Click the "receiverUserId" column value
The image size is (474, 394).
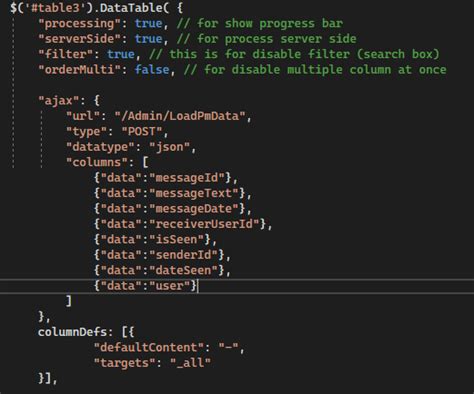click(x=204, y=224)
